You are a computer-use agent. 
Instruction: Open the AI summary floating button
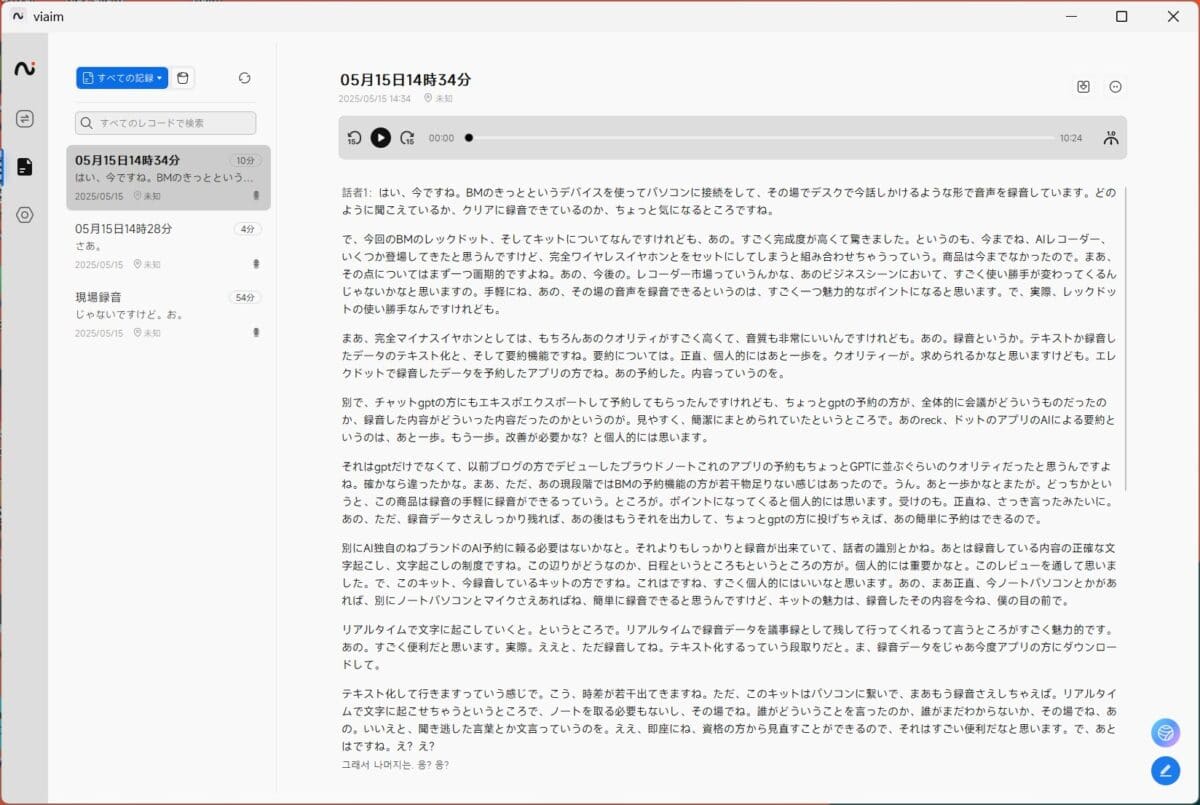(1164, 733)
